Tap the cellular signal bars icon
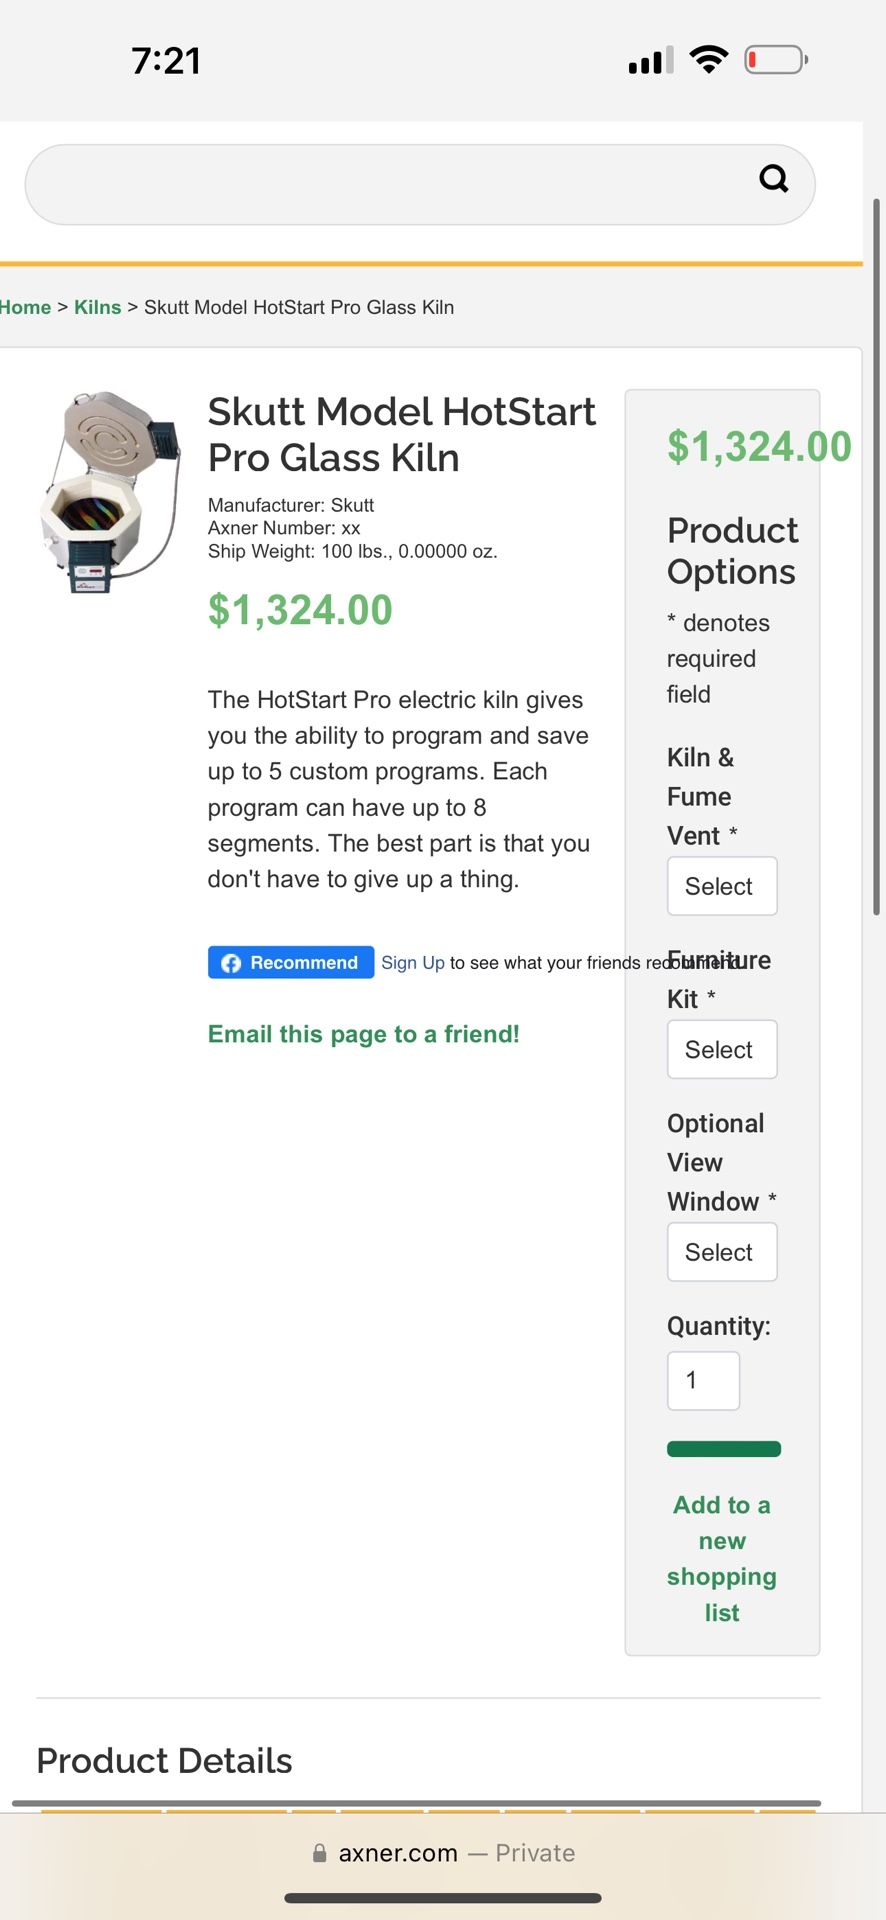 tap(650, 61)
